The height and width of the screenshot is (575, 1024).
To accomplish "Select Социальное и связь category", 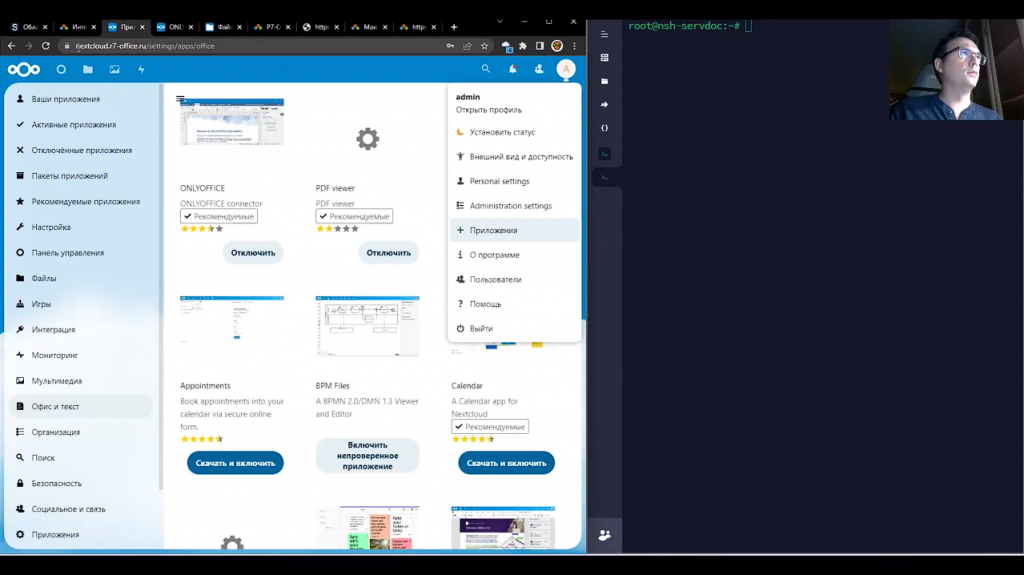I will pos(82,509).
